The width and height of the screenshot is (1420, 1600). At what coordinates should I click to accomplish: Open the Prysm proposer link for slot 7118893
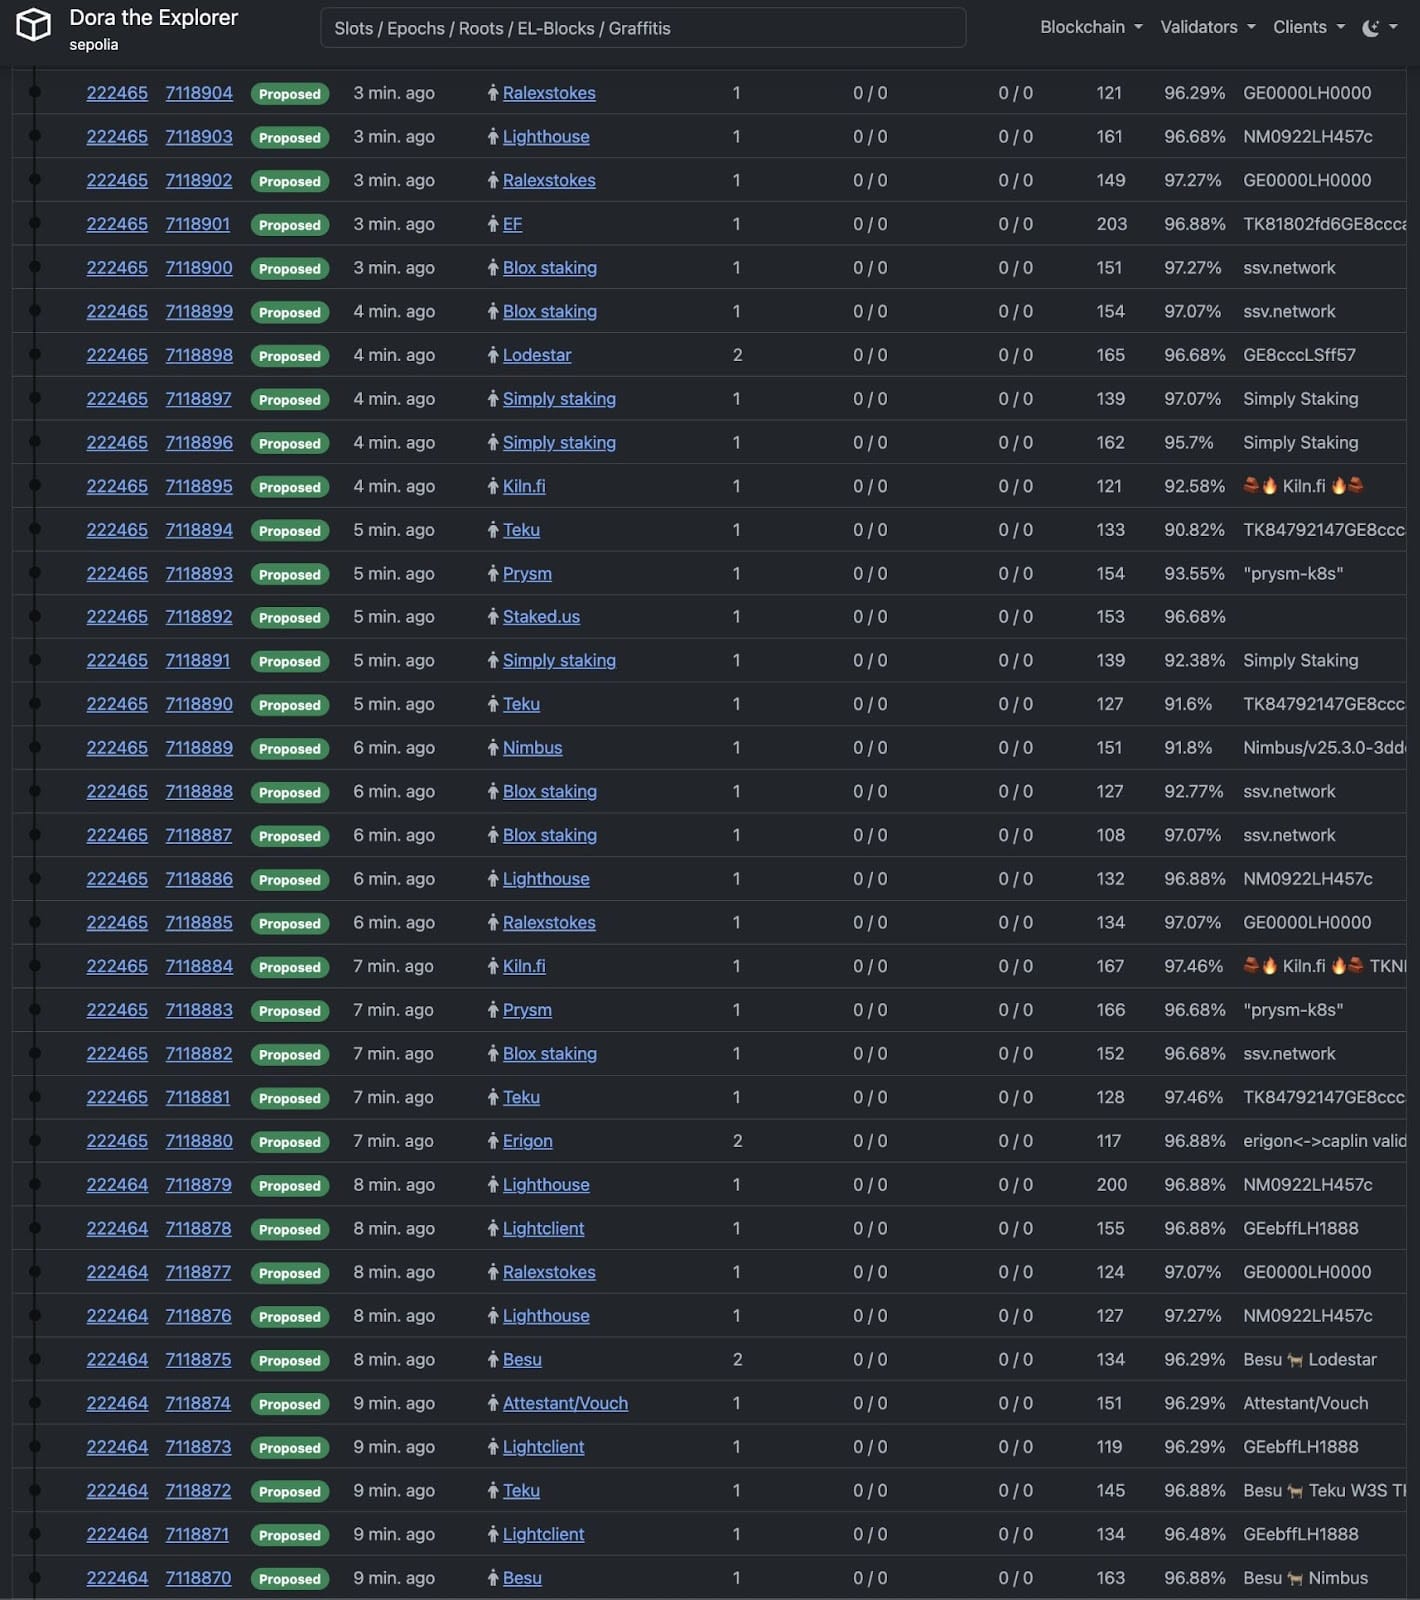527,574
